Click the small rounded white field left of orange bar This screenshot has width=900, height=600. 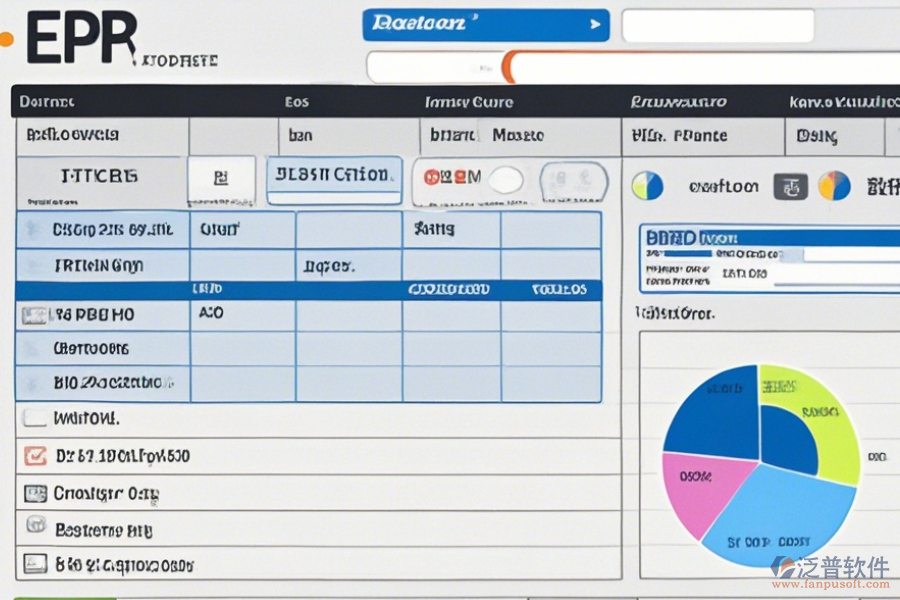pos(435,67)
